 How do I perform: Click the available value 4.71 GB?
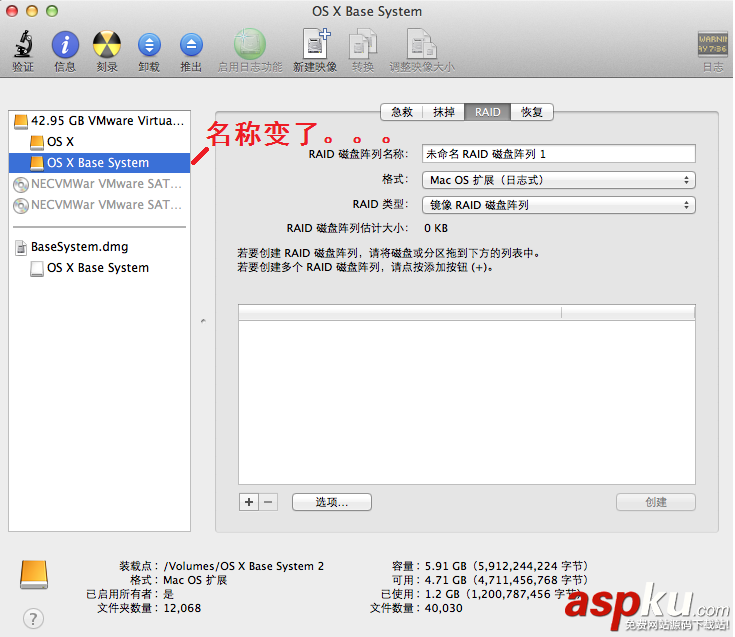(445, 580)
